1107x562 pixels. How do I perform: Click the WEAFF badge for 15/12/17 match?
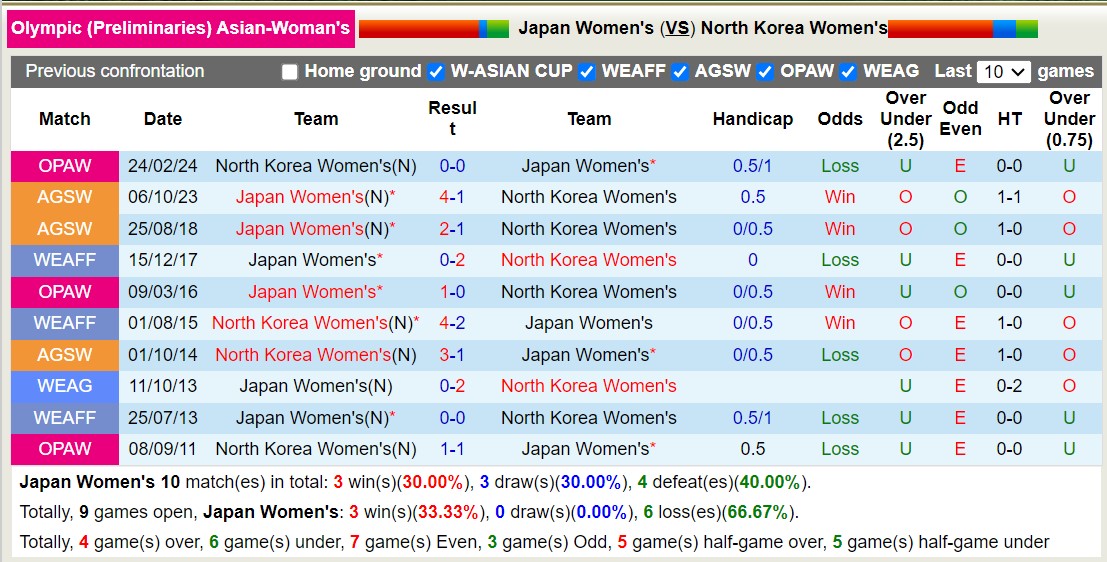coord(65,260)
